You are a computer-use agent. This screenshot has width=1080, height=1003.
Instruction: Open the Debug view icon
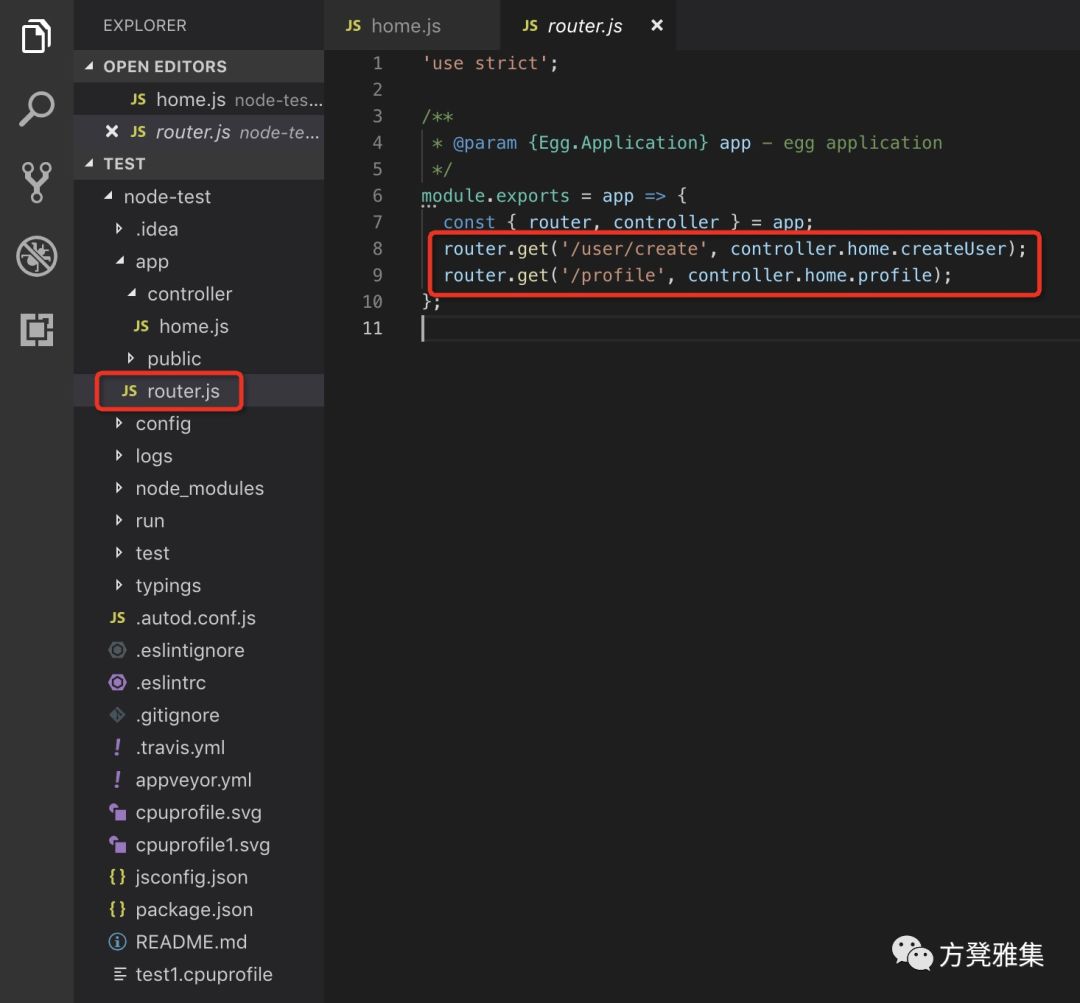point(36,256)
